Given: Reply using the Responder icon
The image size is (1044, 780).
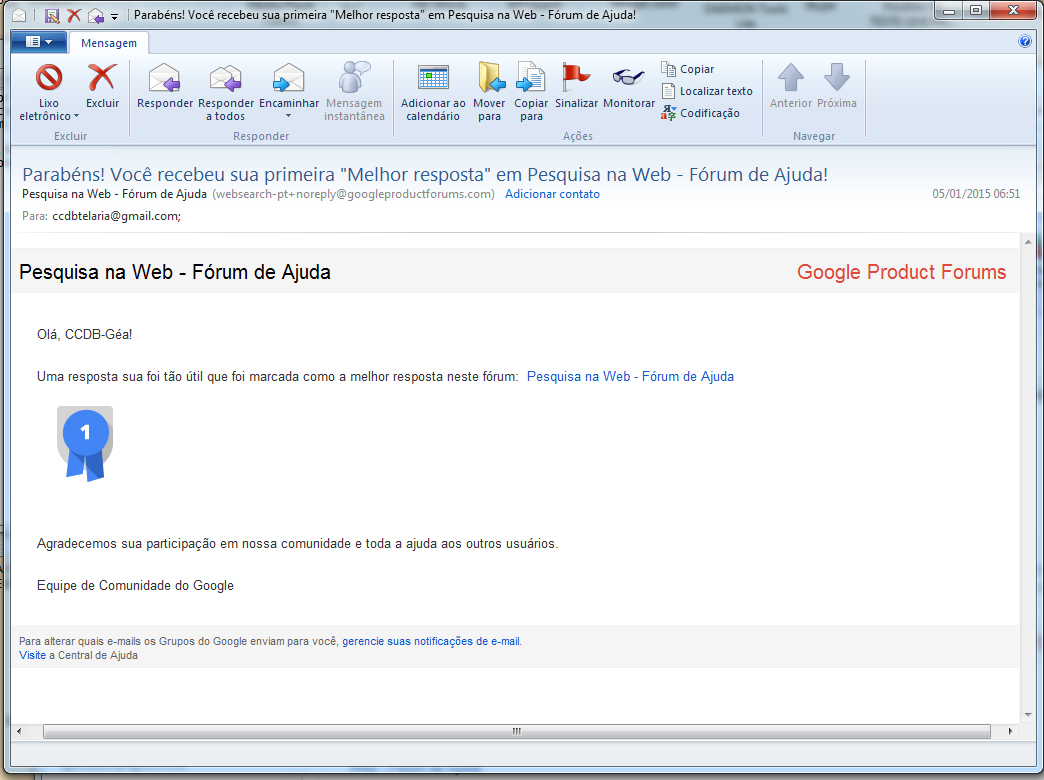Looking at the screenshot, I should coord(164,78).
